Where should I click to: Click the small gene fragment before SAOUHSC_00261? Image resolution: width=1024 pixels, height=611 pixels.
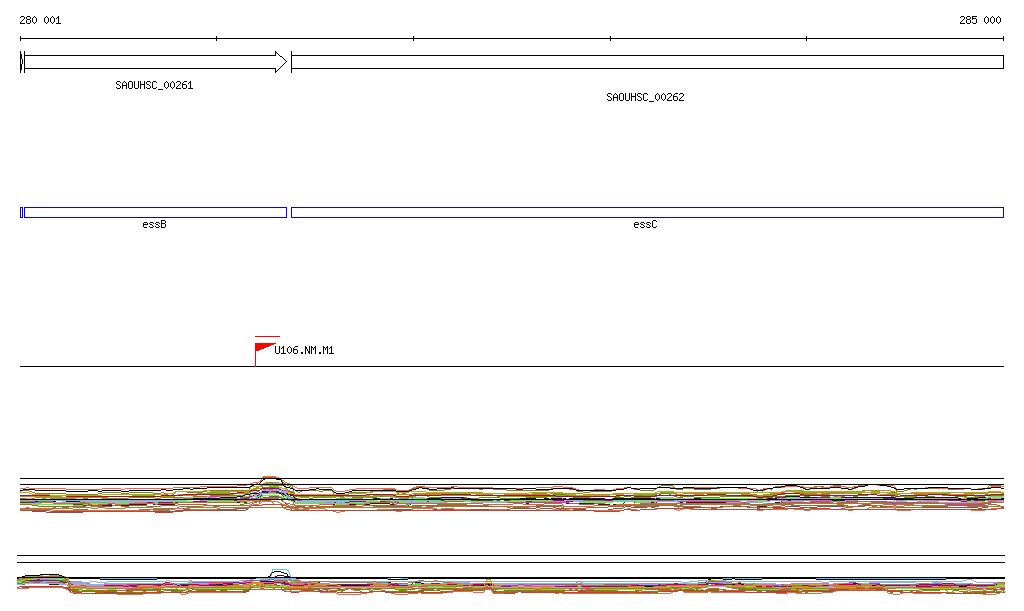[x=21, y=62]
